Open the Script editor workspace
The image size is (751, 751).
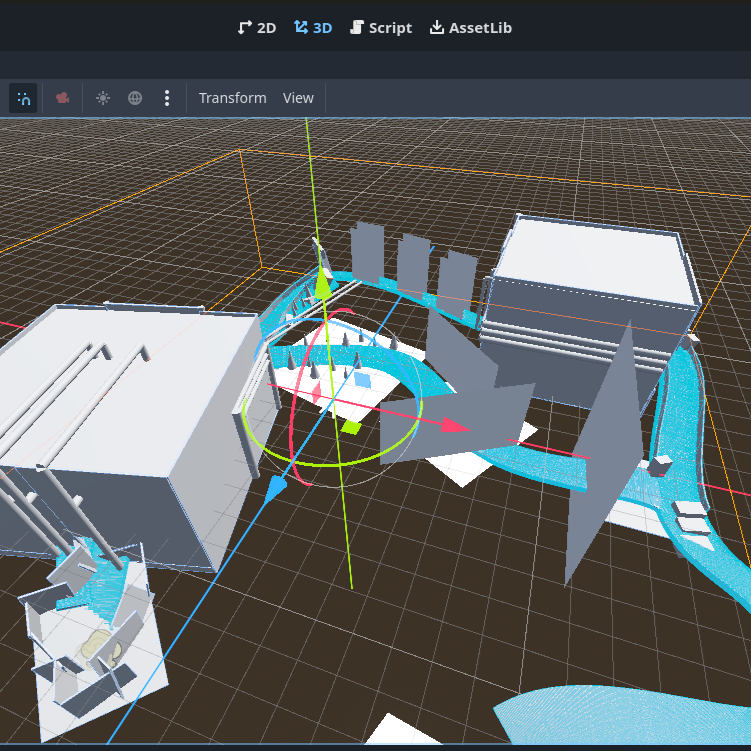[x=380, y=28]
